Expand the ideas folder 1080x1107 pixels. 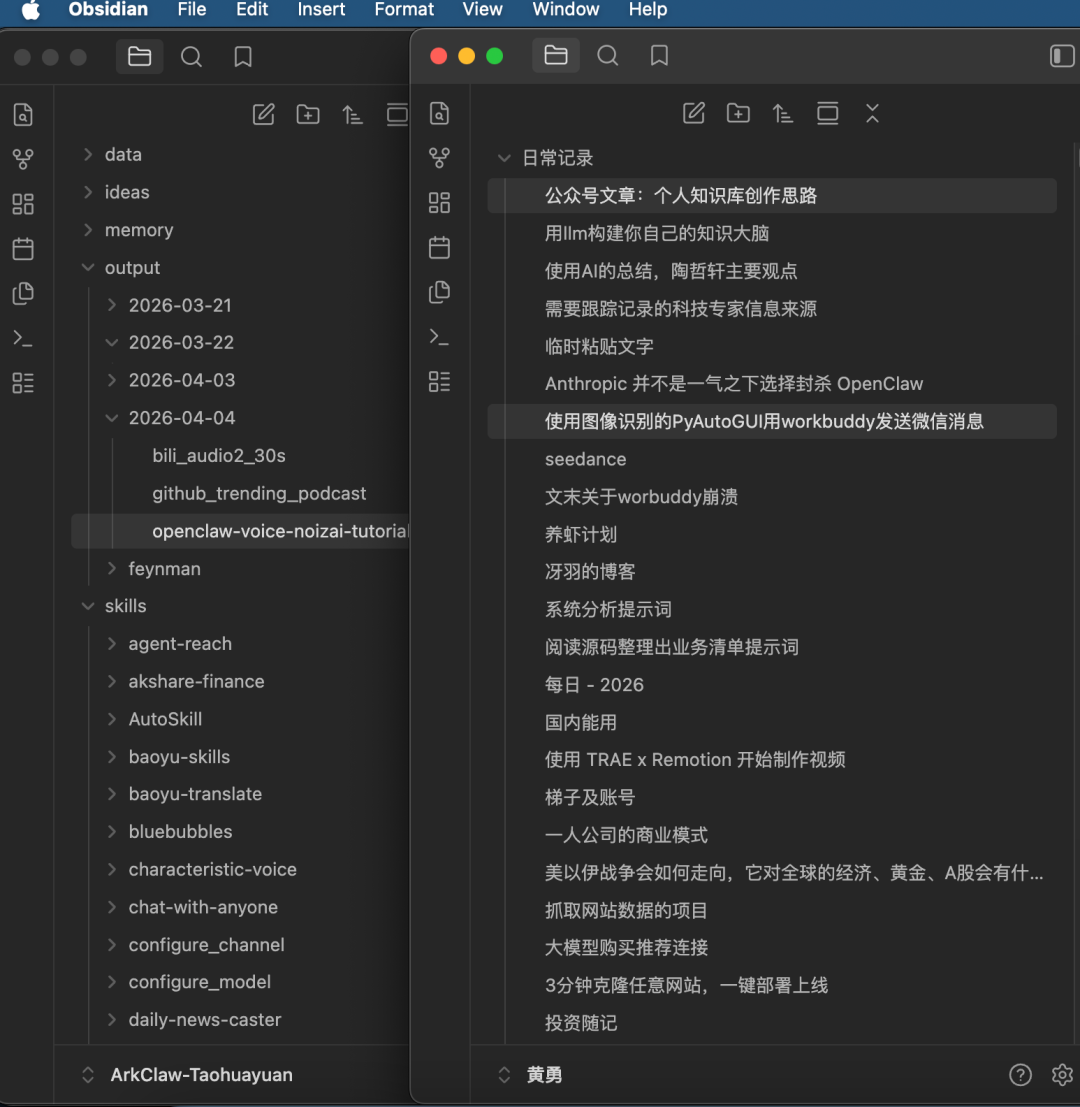click(x=88, y=191)
